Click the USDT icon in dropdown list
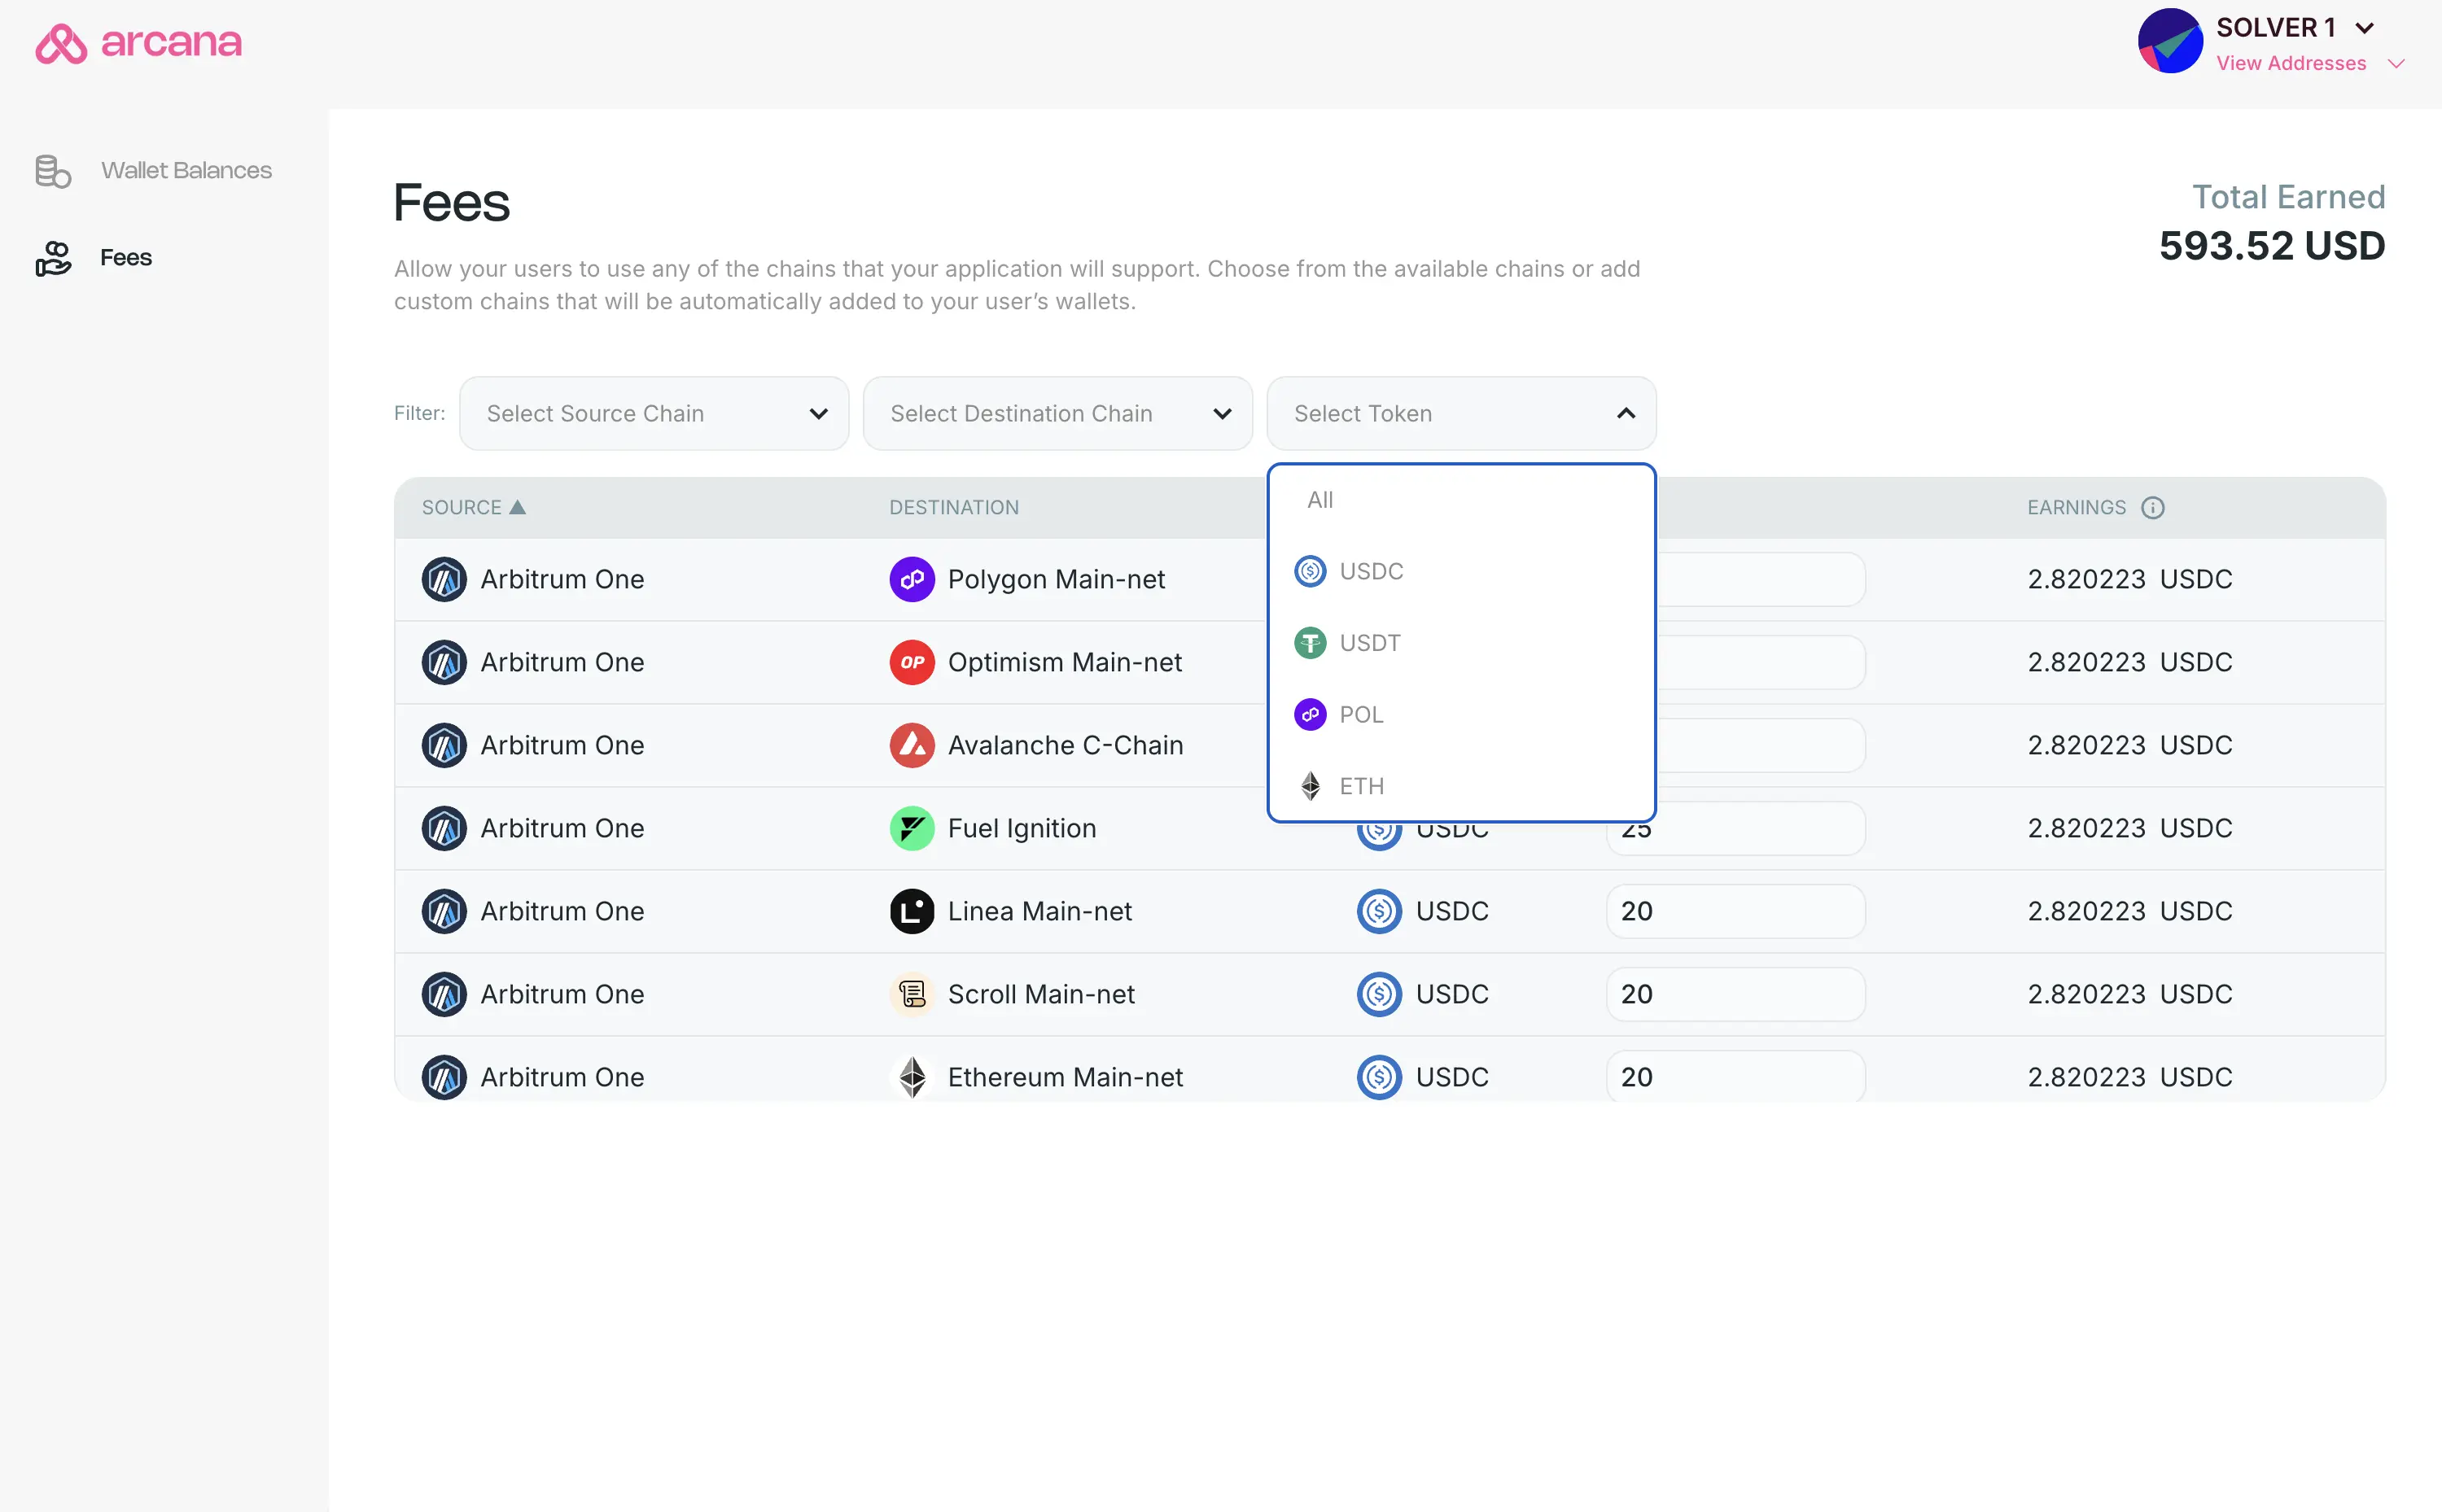2442x1512 pixels. coord(1310,643)
